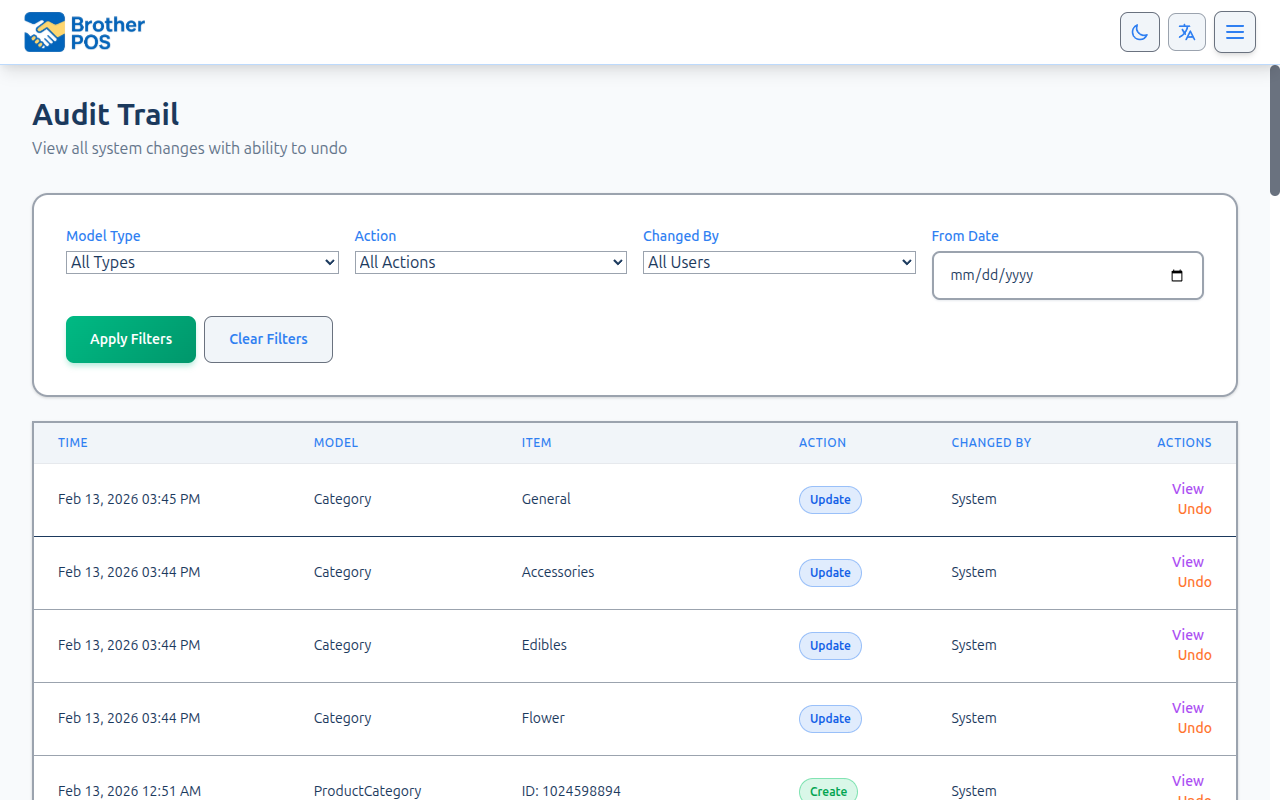Apply the audit trail filters
1280x800 pixels.
pyautogui.click(x=130, y=339)
